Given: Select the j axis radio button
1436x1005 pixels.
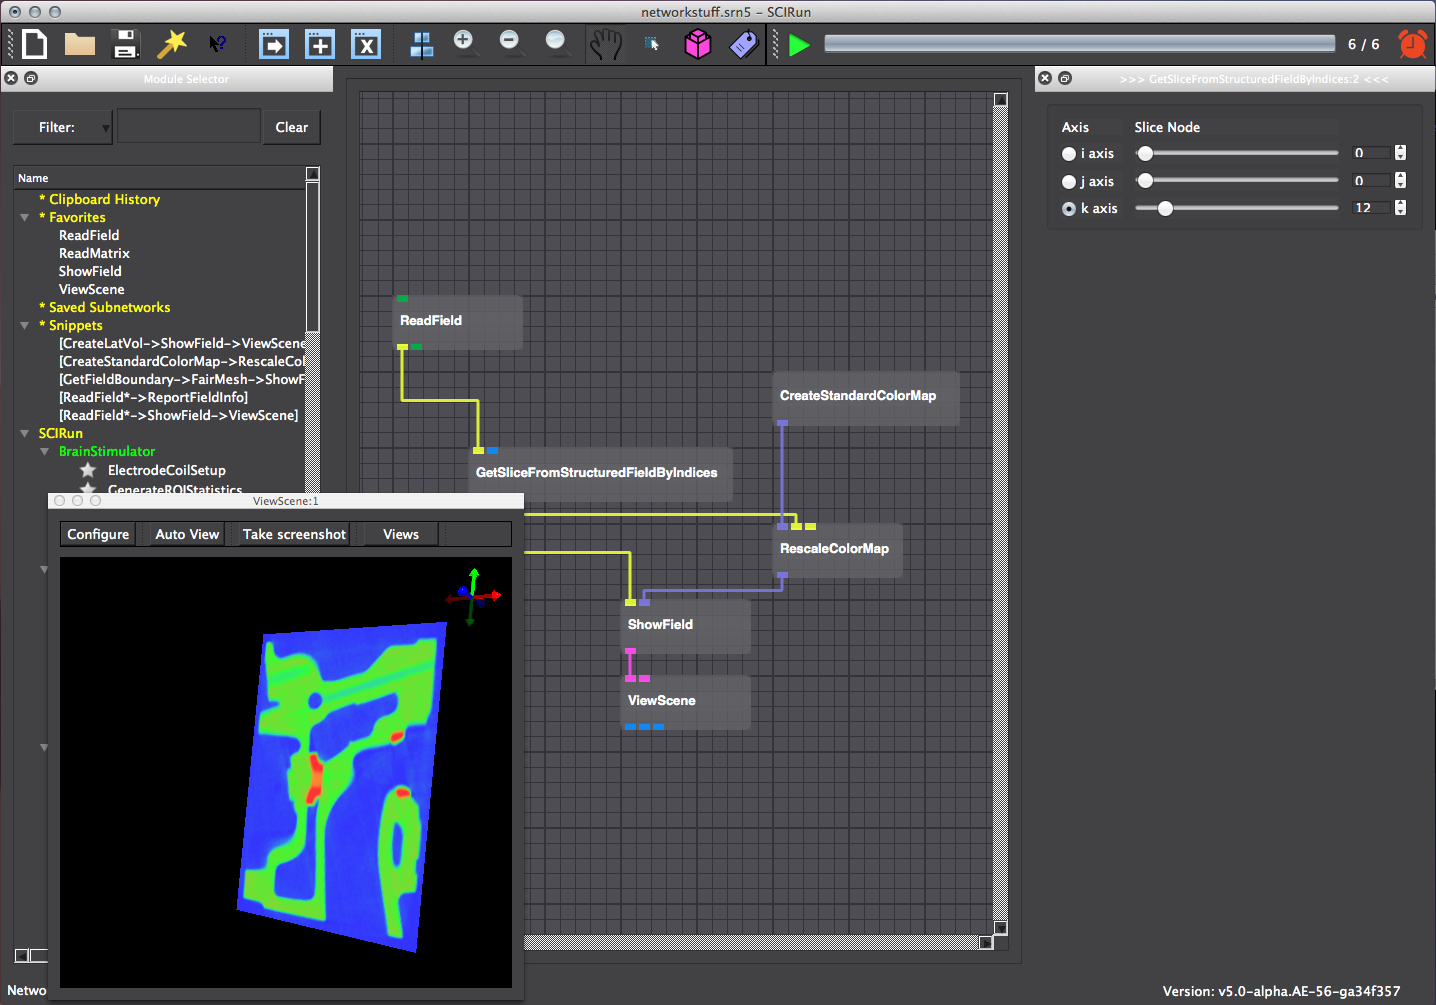Looking at the screenshot, I should [1069, 182].
